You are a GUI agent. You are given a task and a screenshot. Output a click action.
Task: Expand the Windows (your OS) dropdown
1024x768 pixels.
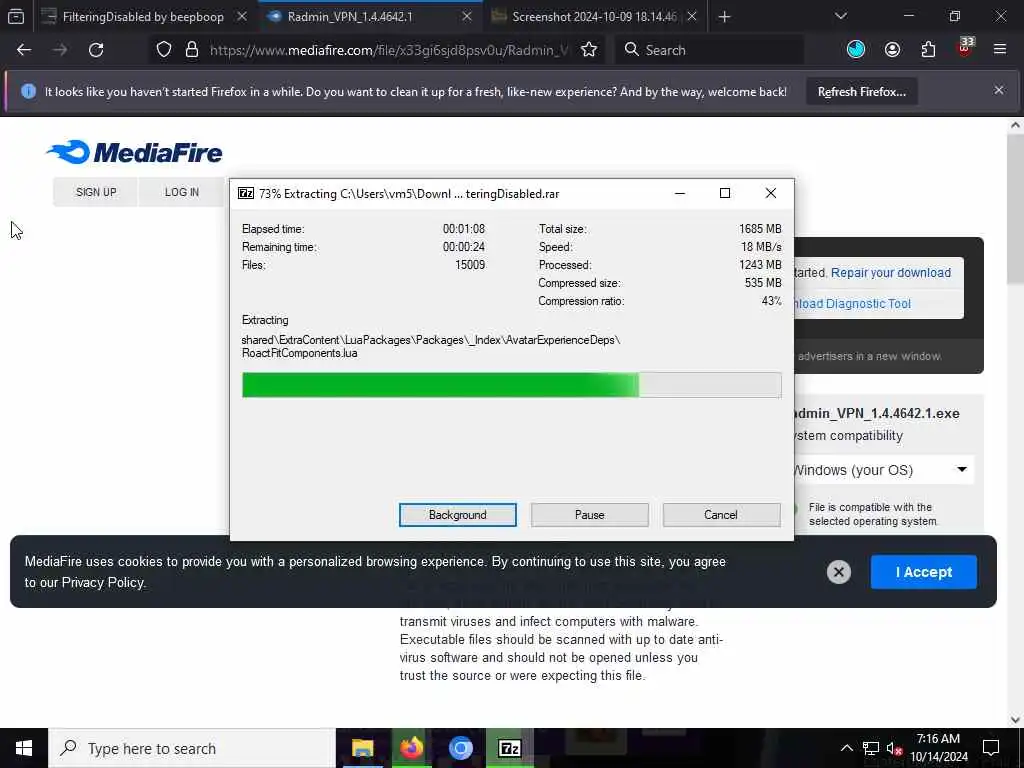point(882,470)
